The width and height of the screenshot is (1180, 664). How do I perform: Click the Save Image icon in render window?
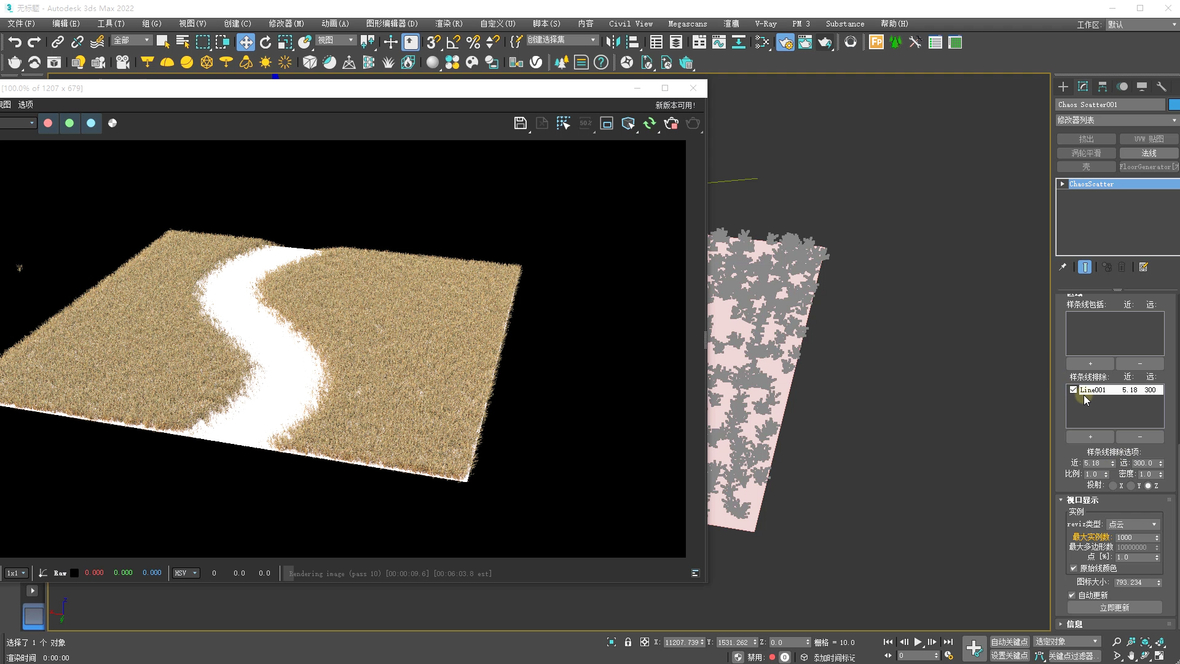(520, 123)
